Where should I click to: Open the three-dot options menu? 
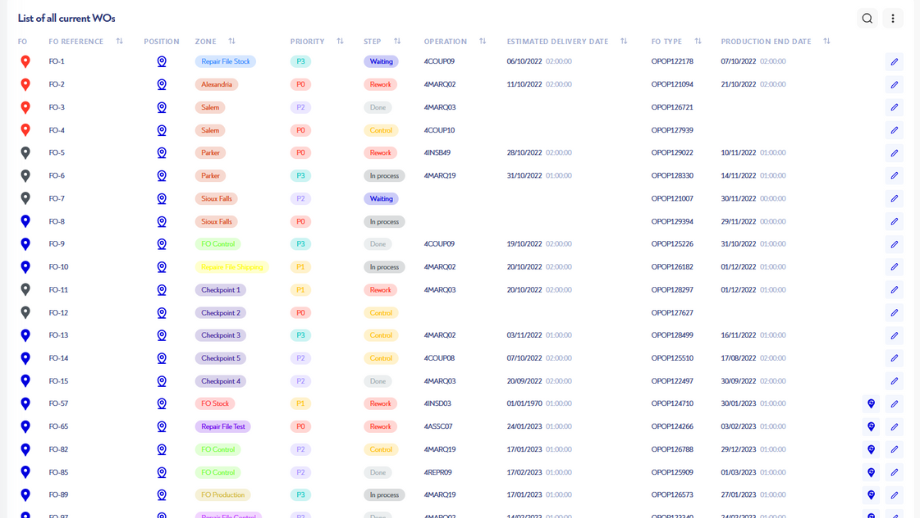pyautogui.click(x=893, y=18)
